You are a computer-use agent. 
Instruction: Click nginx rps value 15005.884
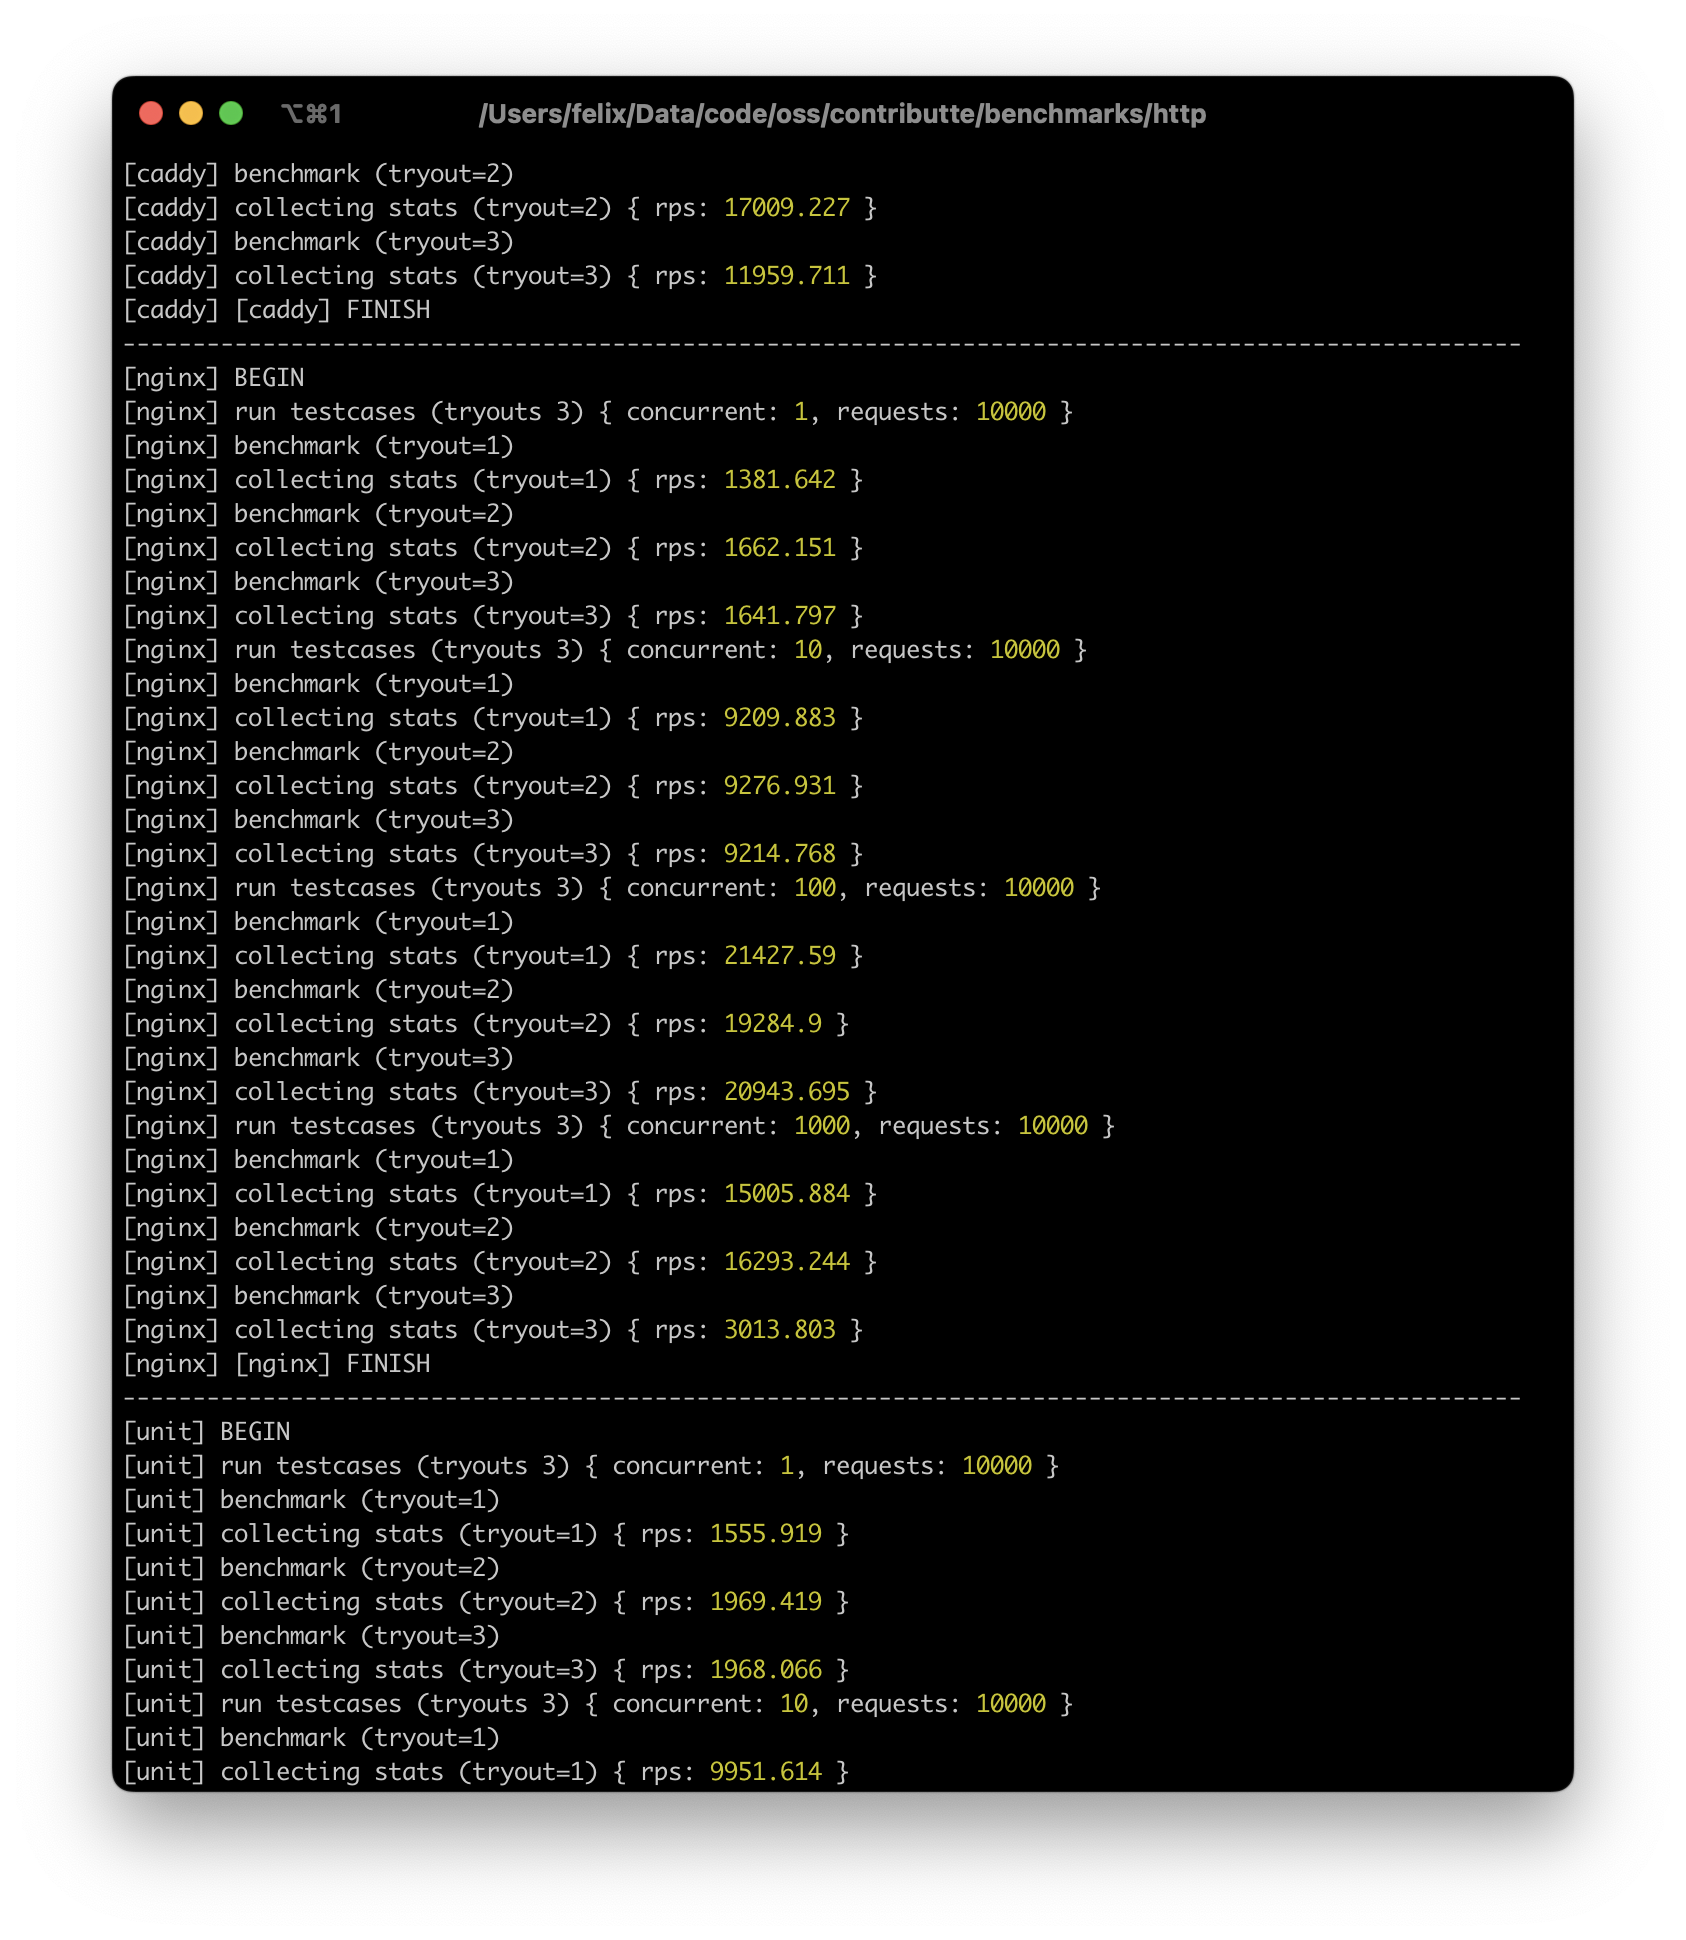pos(786,1194)
